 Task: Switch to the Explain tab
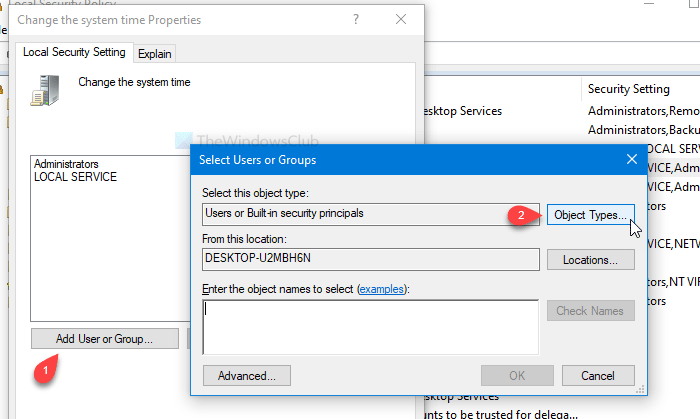click(154, 54)
